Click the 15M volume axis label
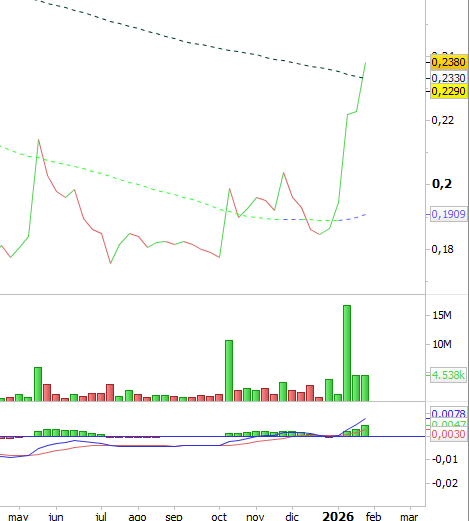The image size is (469, 521). pyautogui.click(x=442, y=315)
